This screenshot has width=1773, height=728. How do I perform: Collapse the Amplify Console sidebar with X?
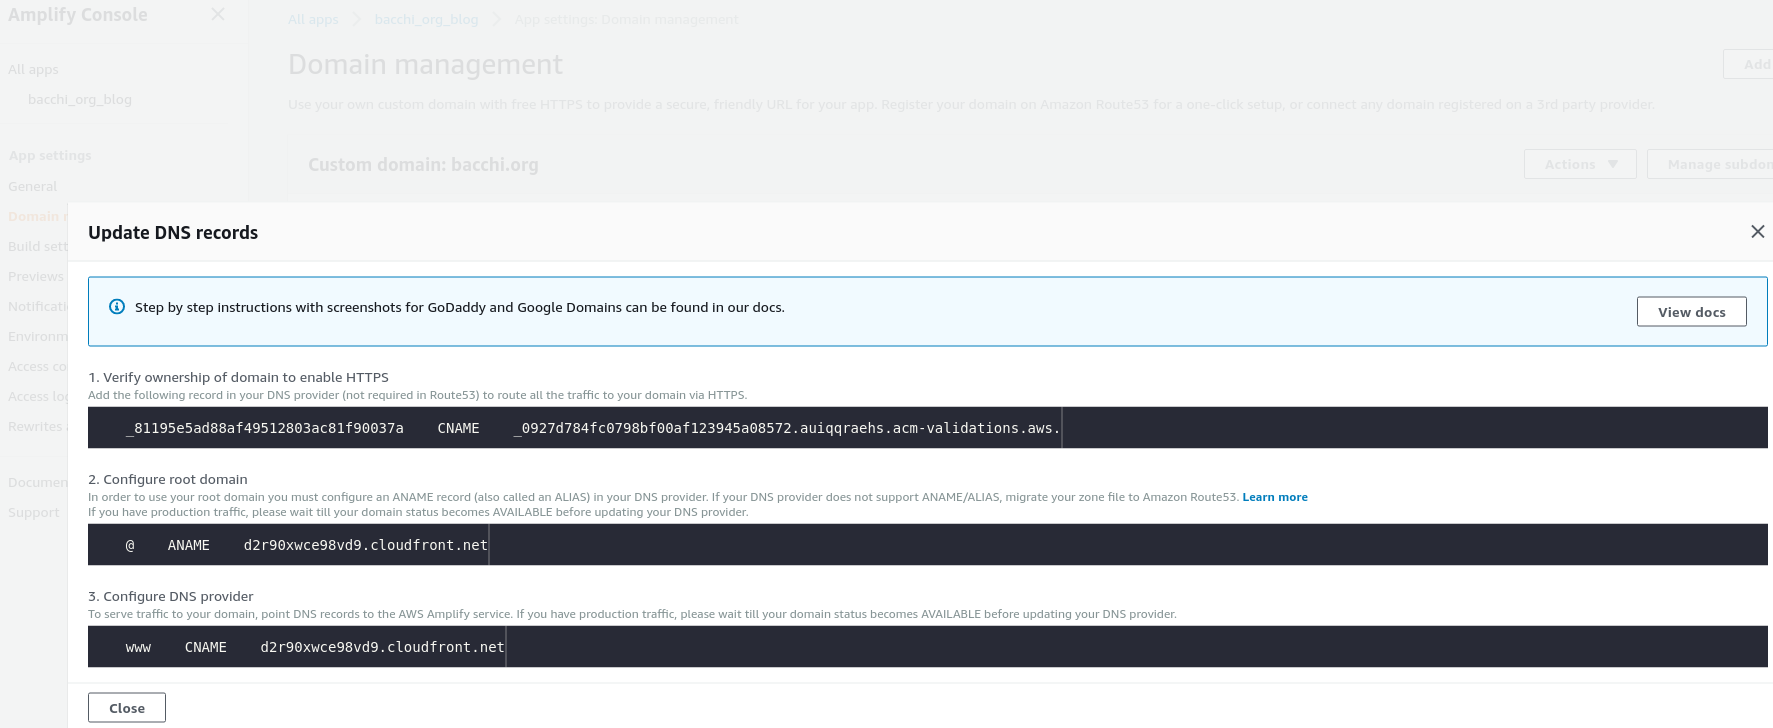(218, 15)
